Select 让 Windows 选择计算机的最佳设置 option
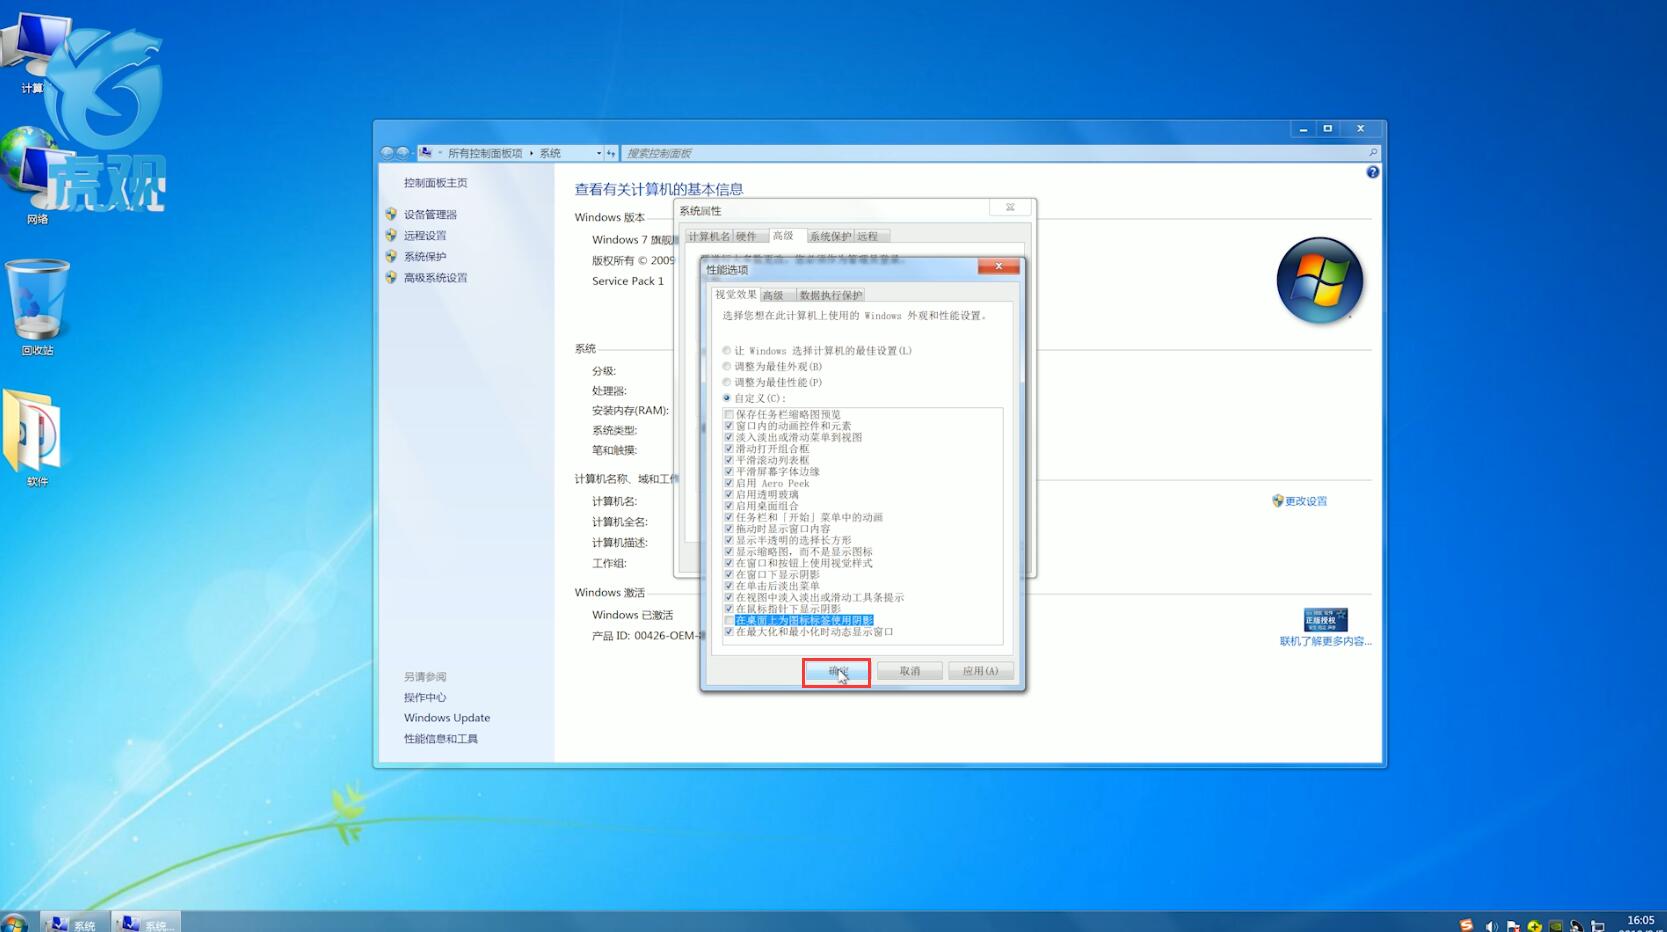The image size is (1667, 932). point(727,351)
